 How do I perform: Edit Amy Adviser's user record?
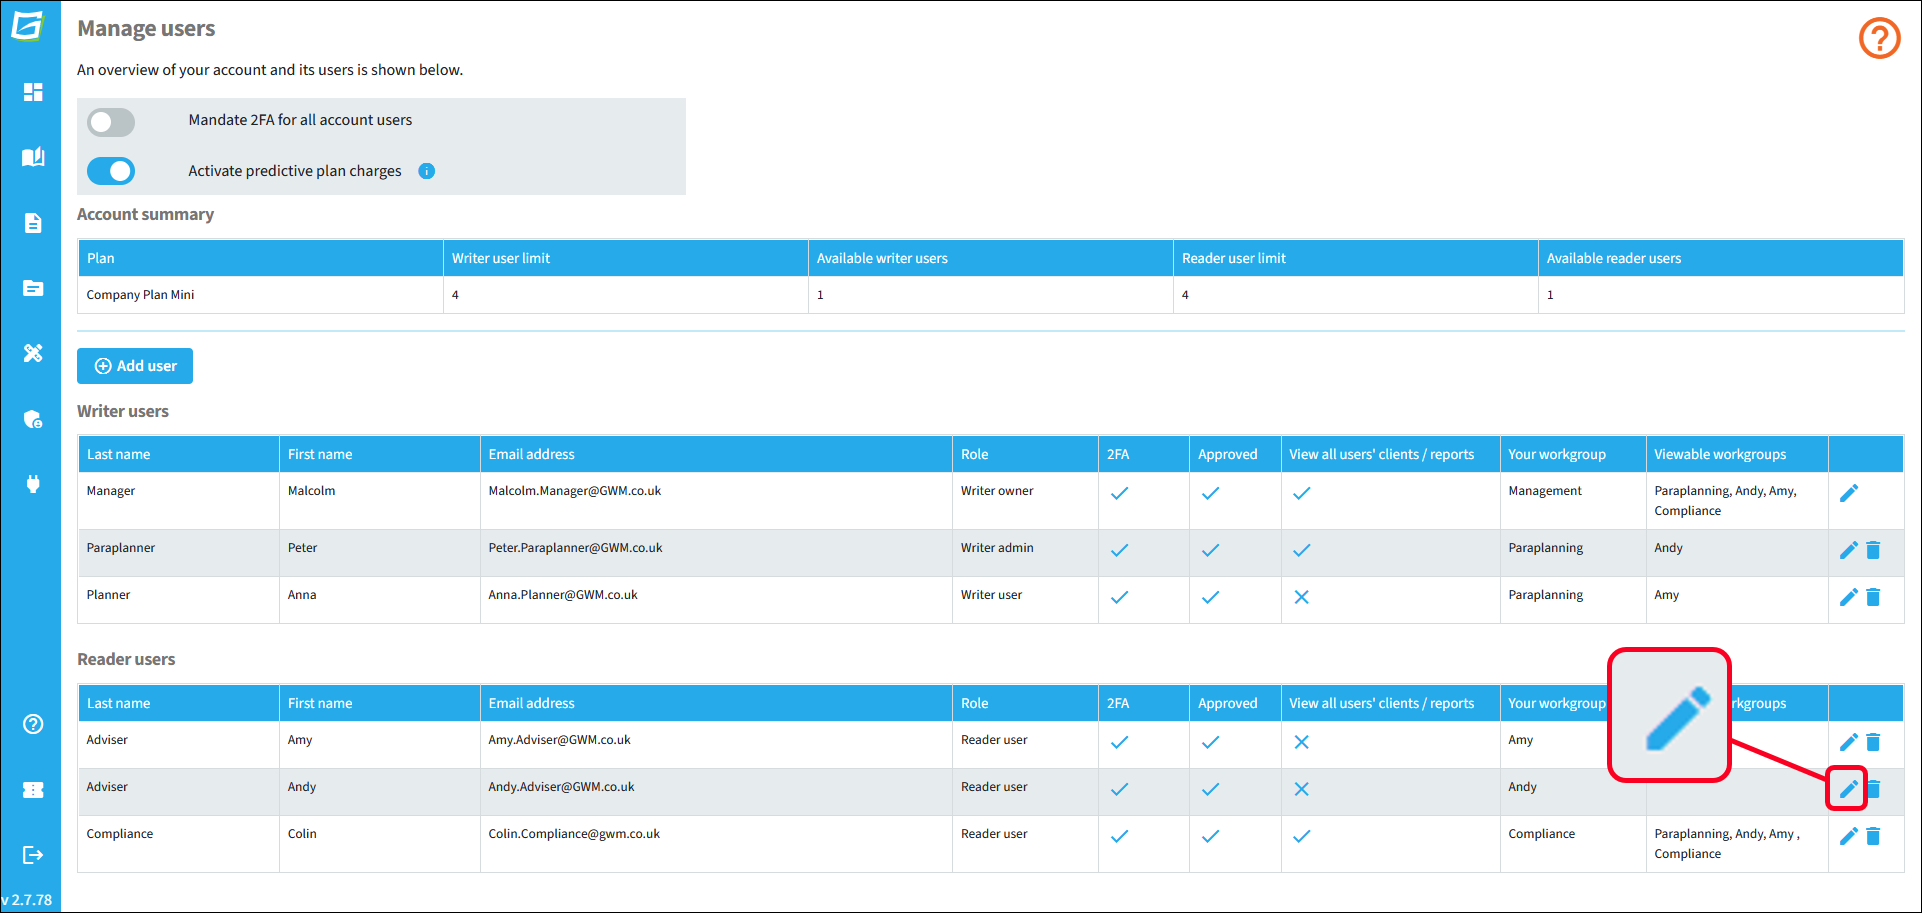click(1849, 741)
